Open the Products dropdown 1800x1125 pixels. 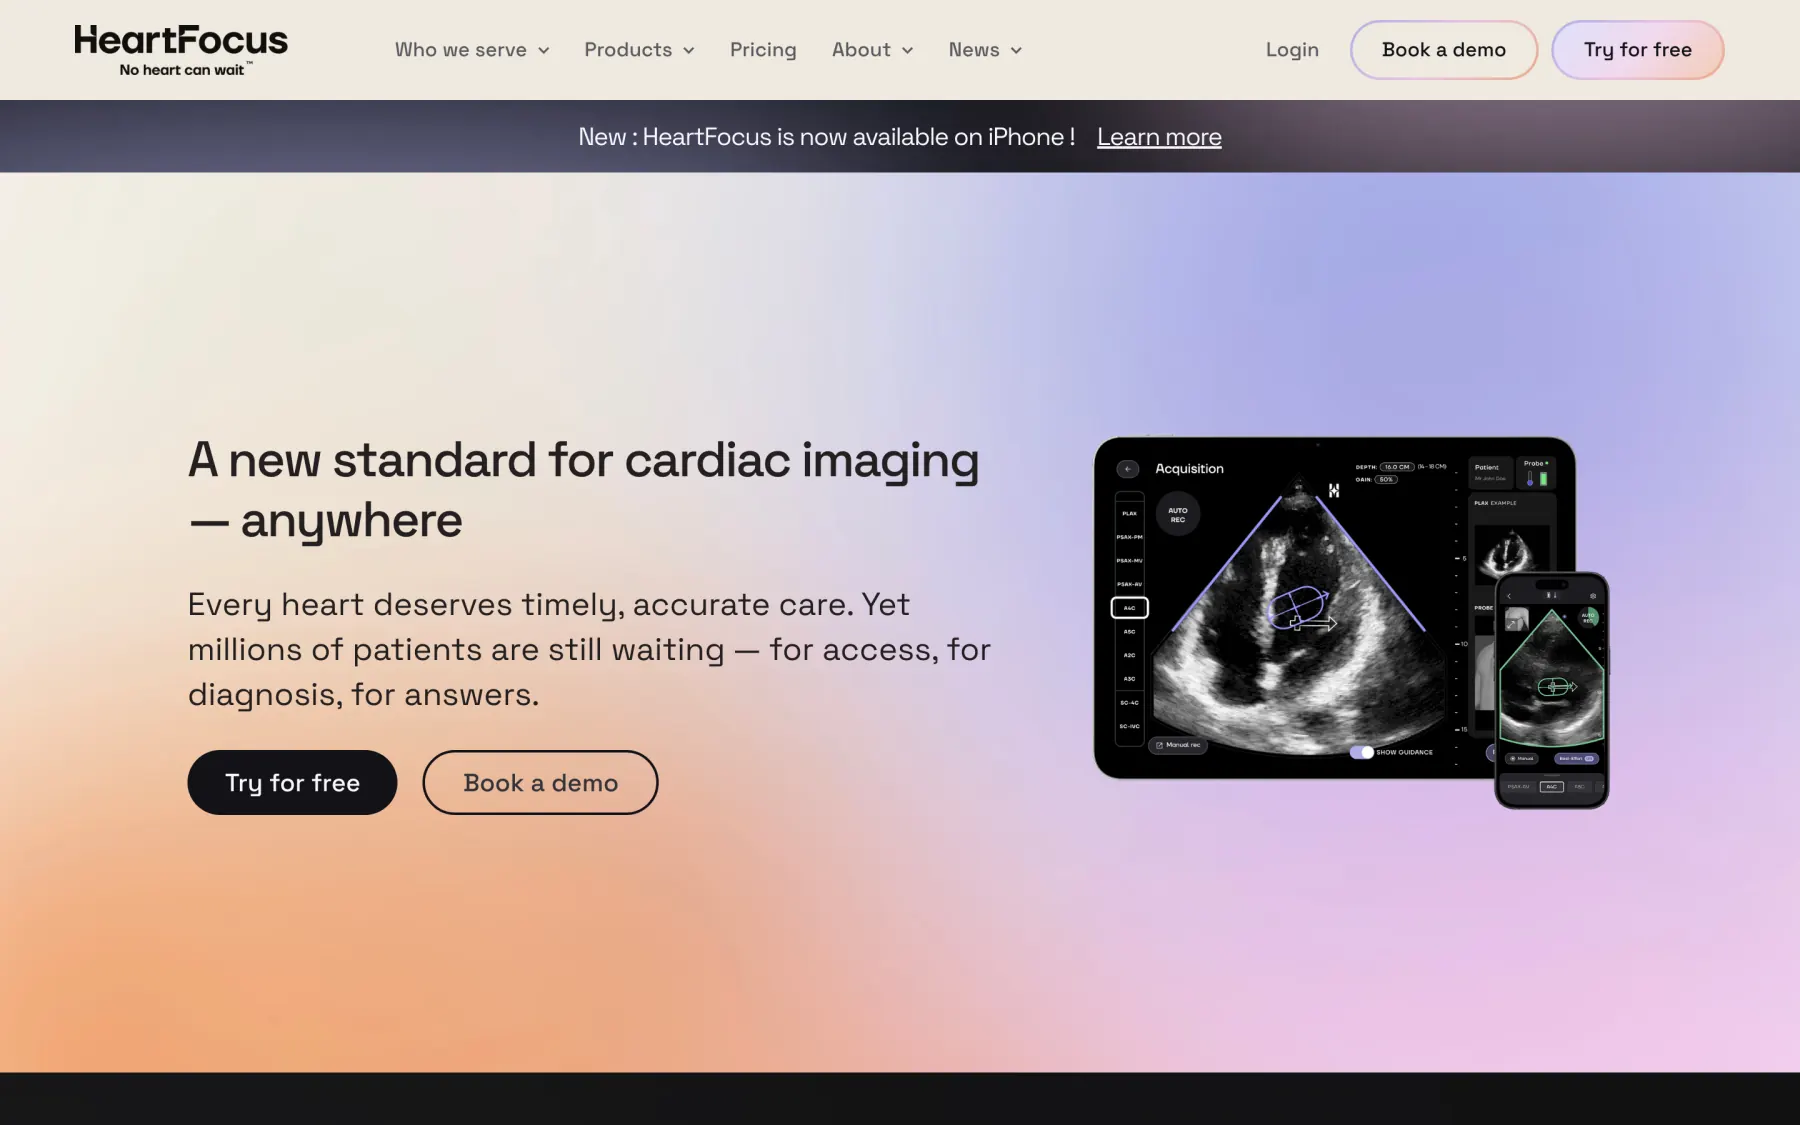(x=639, y=50)
